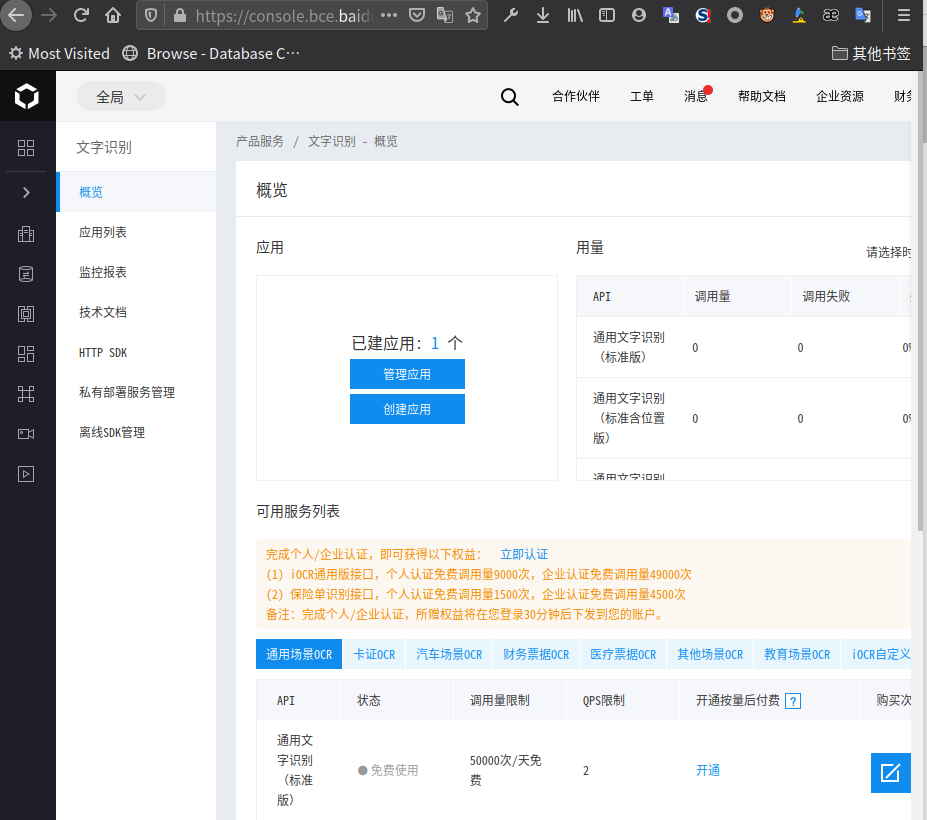927x820 pixels.
Task: Go back to the previous page
Action: (x=17, y=15)
